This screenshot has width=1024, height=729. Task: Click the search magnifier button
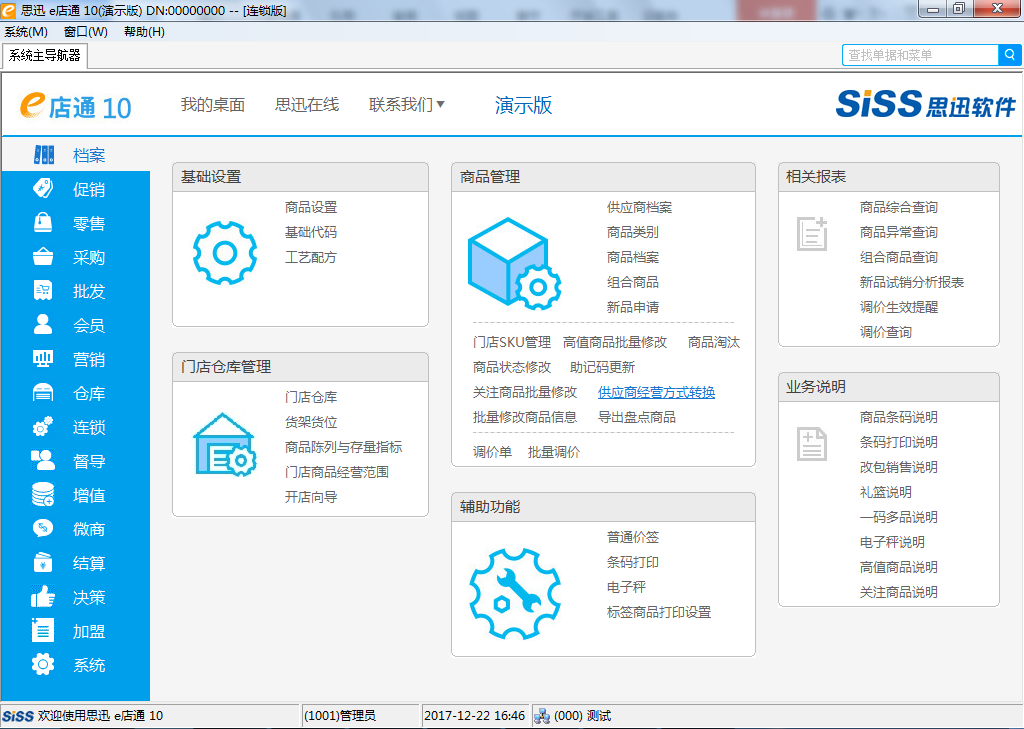click(x=1009, y=55)
